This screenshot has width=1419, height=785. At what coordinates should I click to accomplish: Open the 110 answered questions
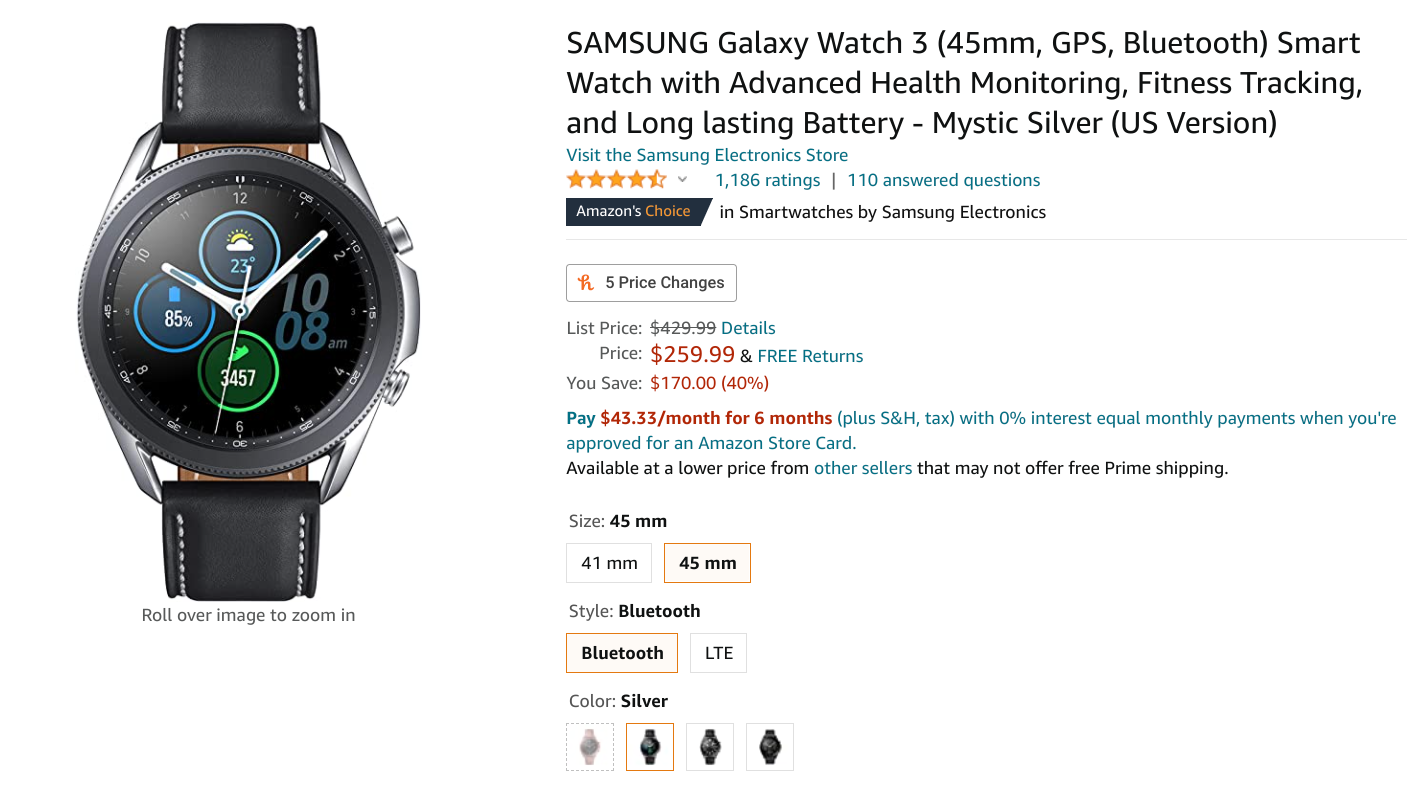point(943,180)
